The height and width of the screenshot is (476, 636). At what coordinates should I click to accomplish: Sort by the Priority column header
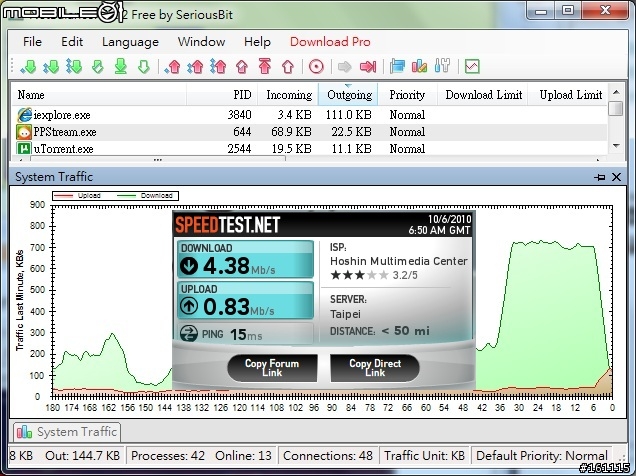(408, 95)
